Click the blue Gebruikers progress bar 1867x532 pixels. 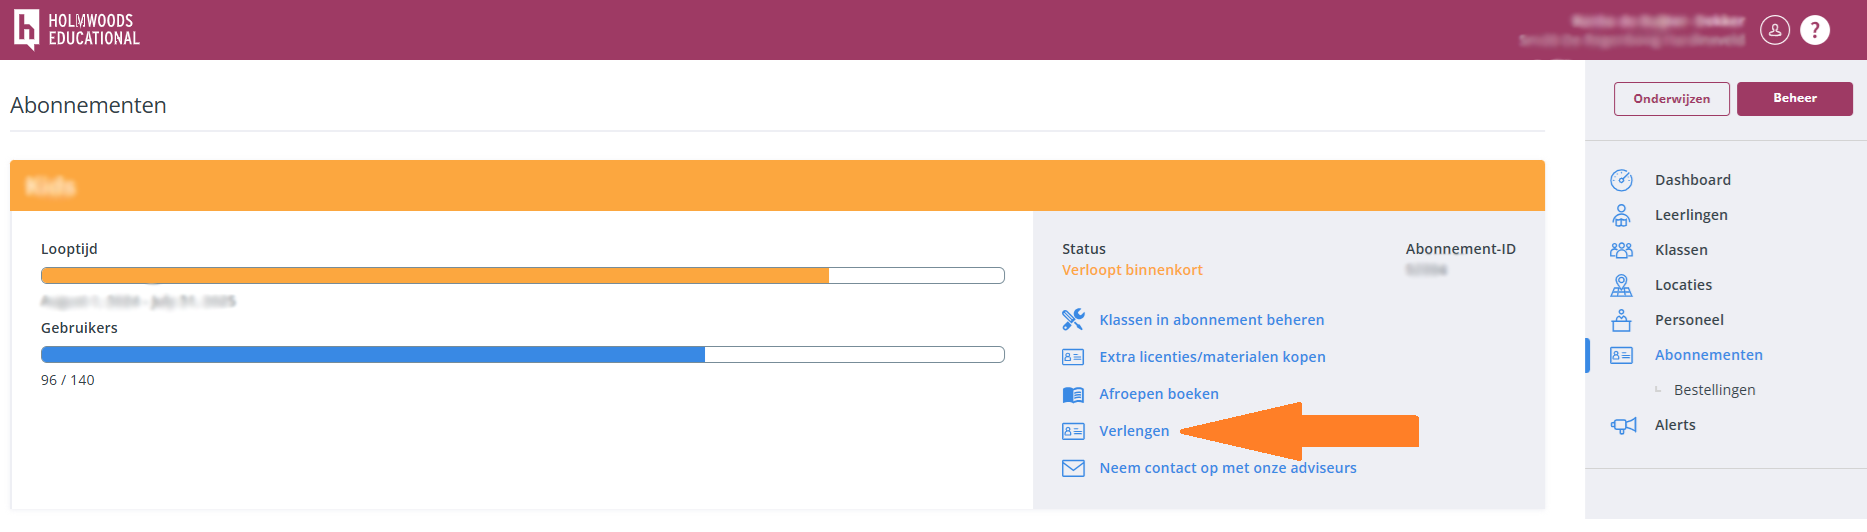(522, 355)
